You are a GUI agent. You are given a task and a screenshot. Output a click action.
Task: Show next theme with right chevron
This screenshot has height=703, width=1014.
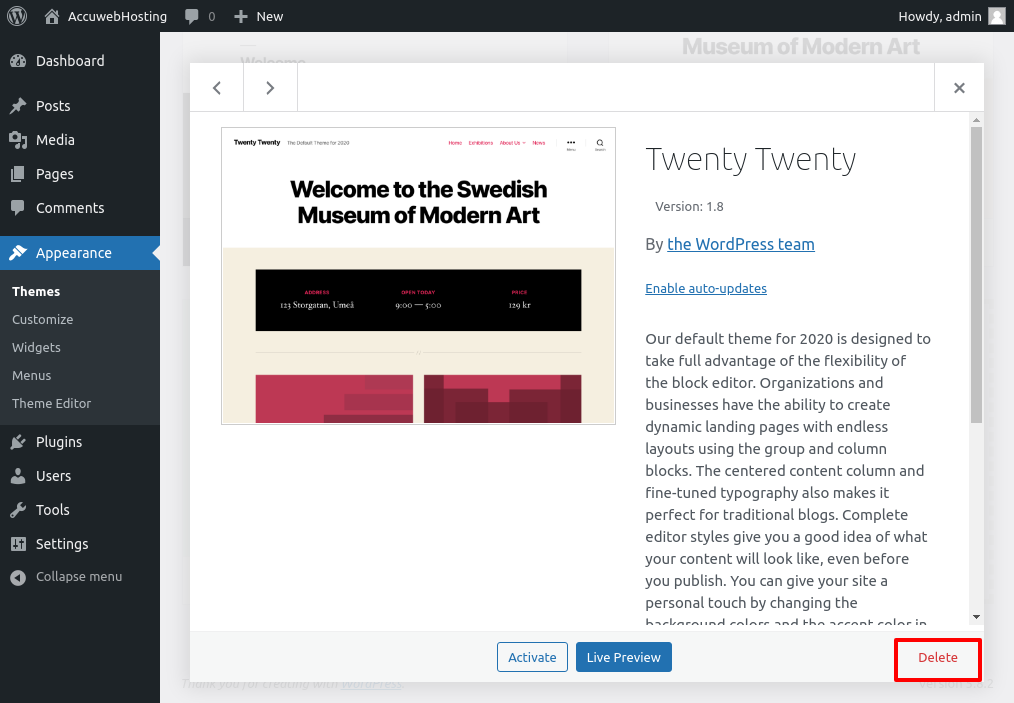tap(270, 87)
